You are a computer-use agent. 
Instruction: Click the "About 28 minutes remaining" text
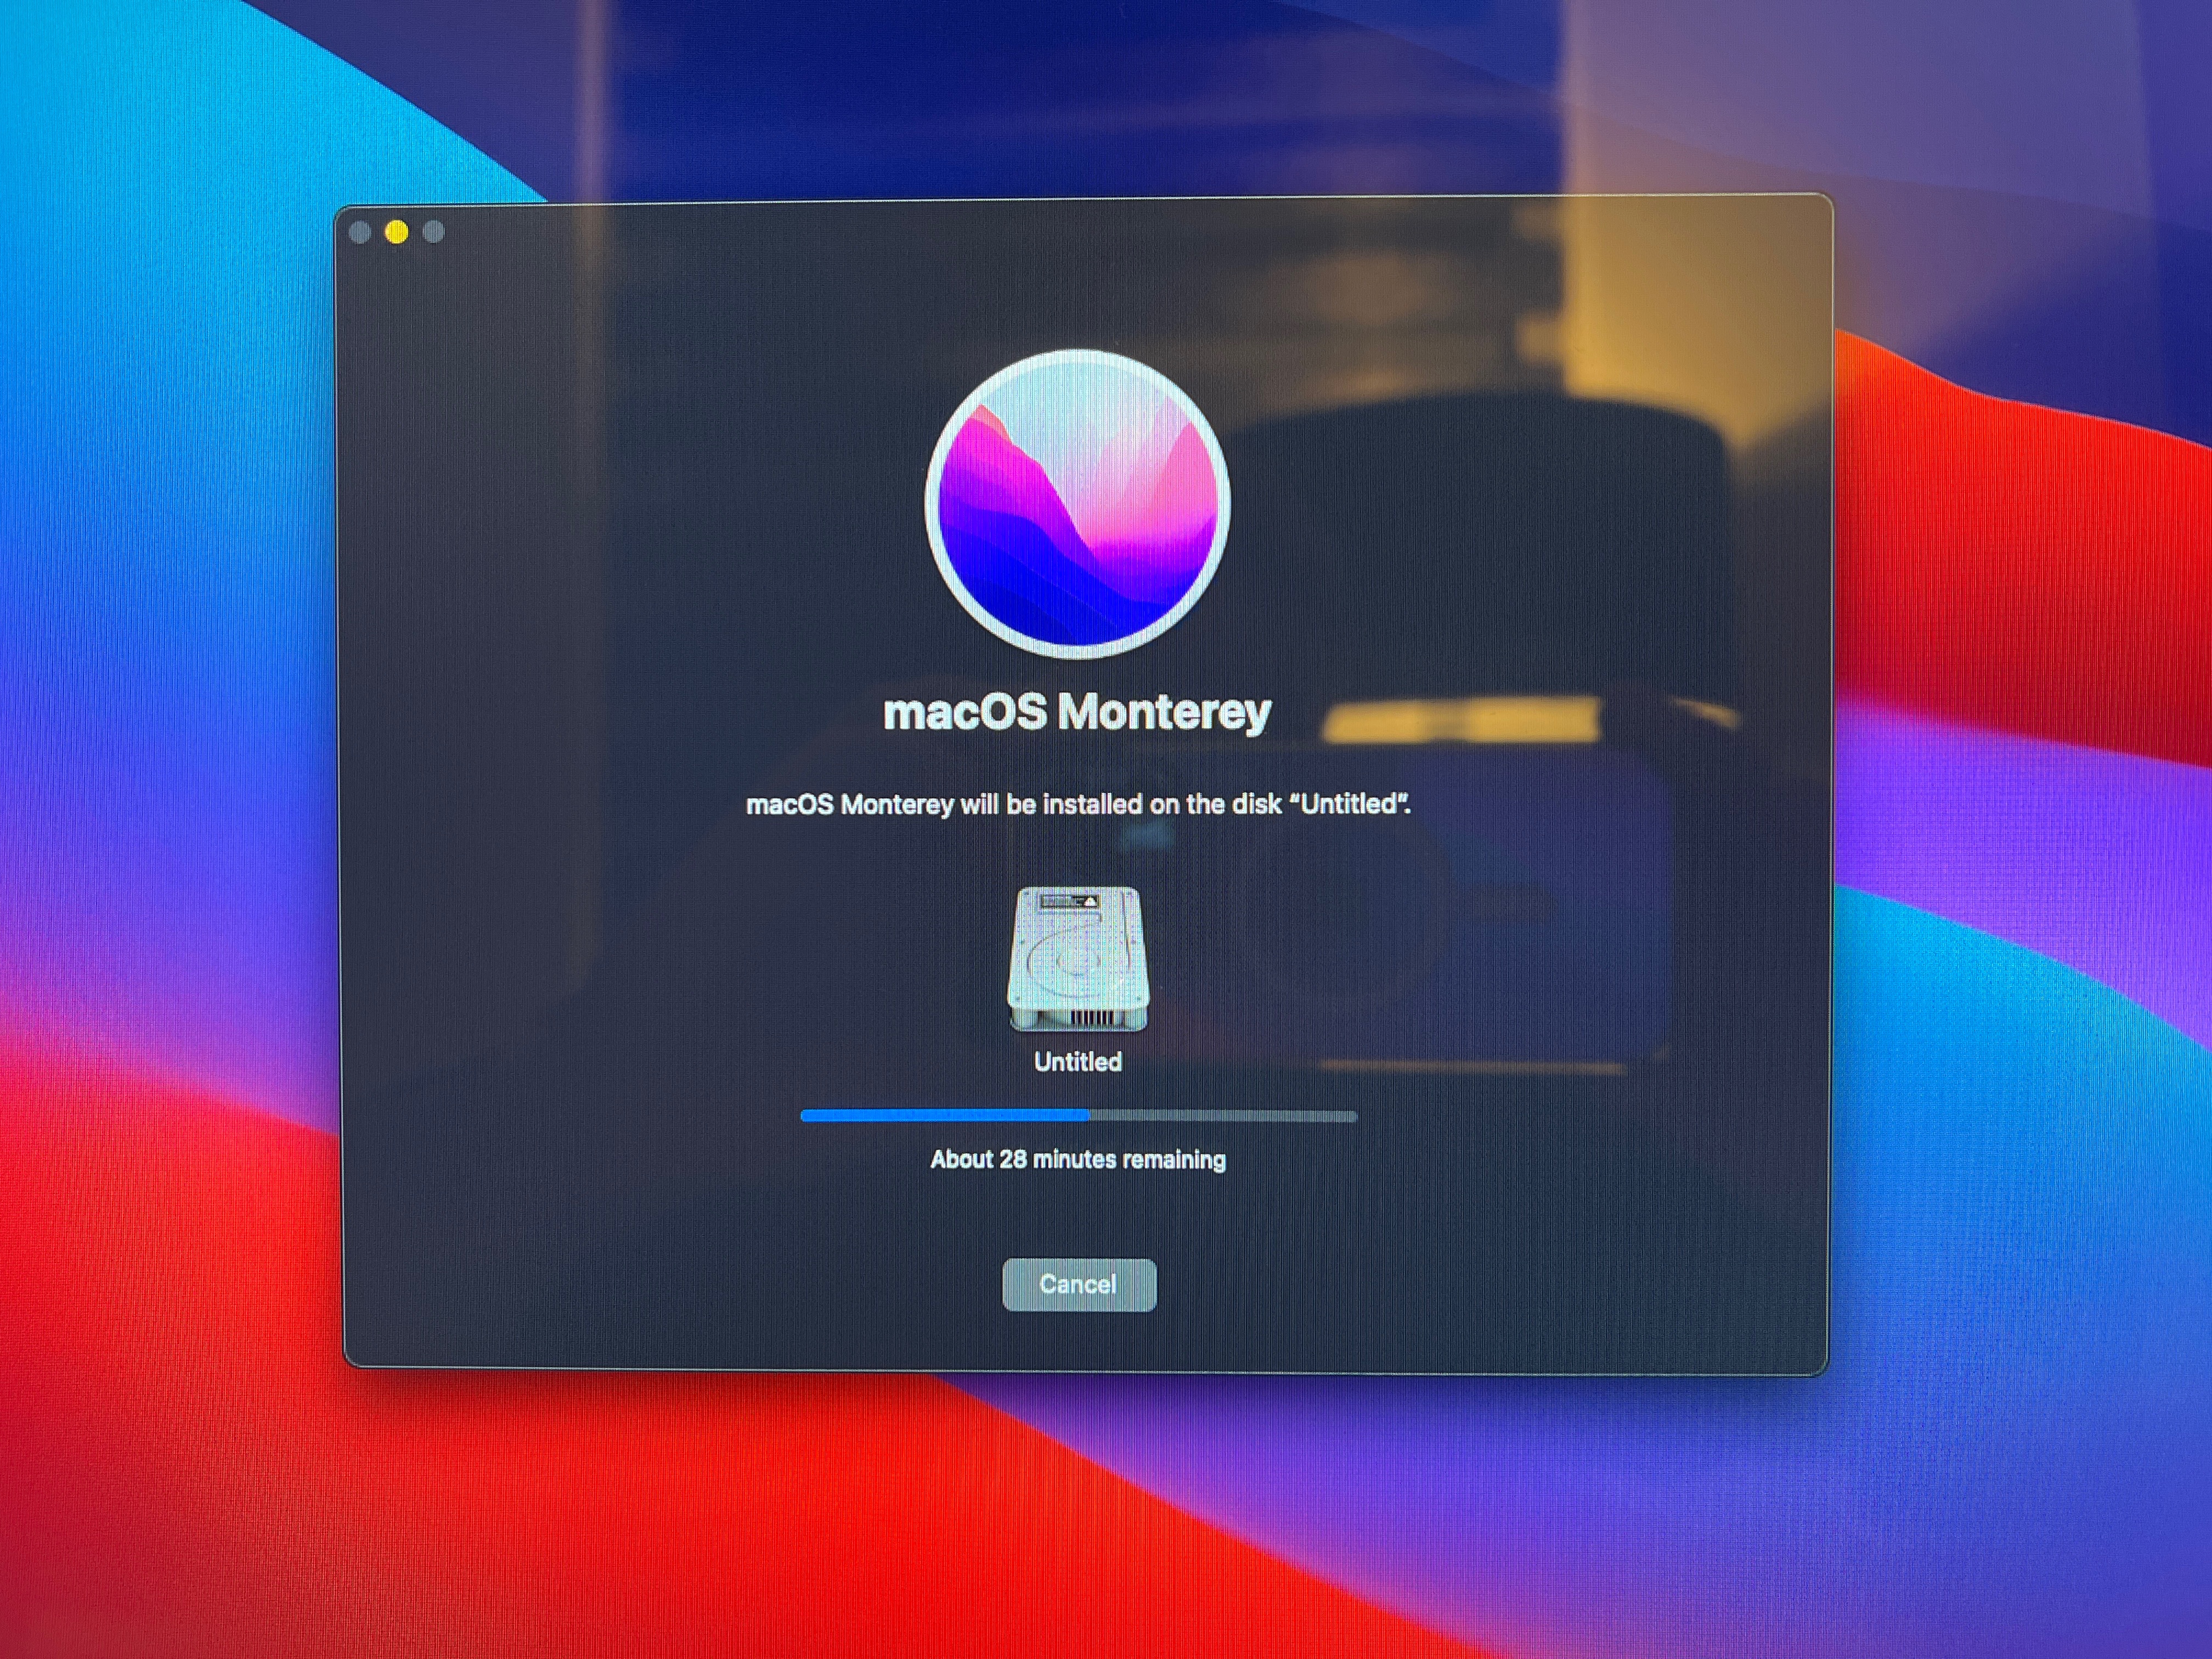[x=1077, y=1160]
